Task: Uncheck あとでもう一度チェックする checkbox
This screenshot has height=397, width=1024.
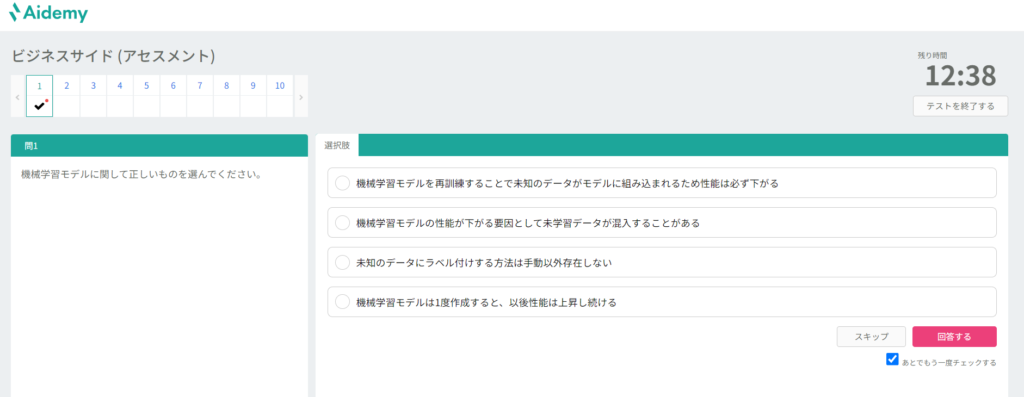Action: coord(892,359)
